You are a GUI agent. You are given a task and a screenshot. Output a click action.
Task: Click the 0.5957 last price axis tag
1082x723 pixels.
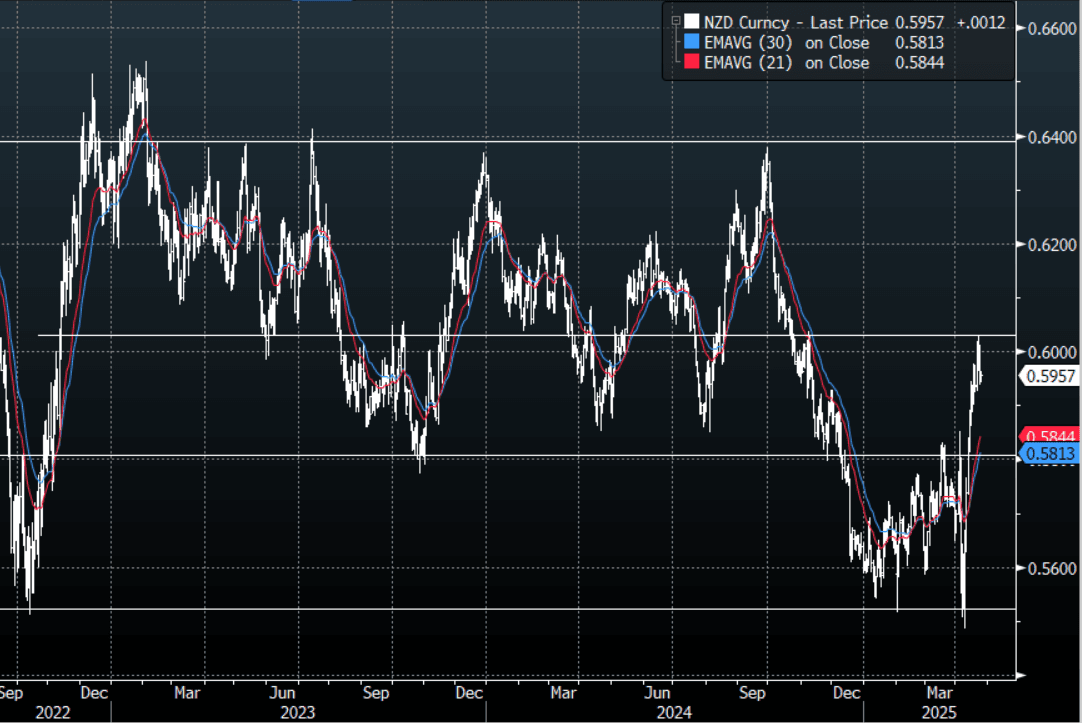1046,376
